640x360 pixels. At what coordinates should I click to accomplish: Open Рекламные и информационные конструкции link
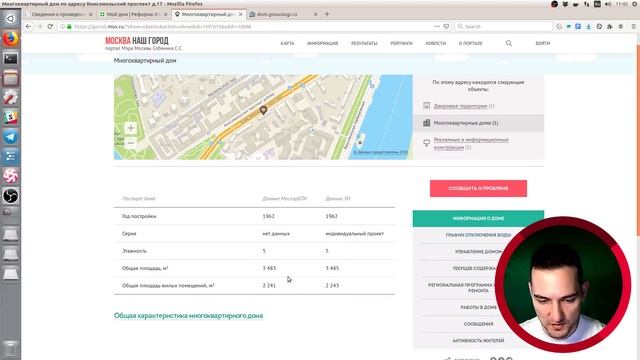pos(471,143)
